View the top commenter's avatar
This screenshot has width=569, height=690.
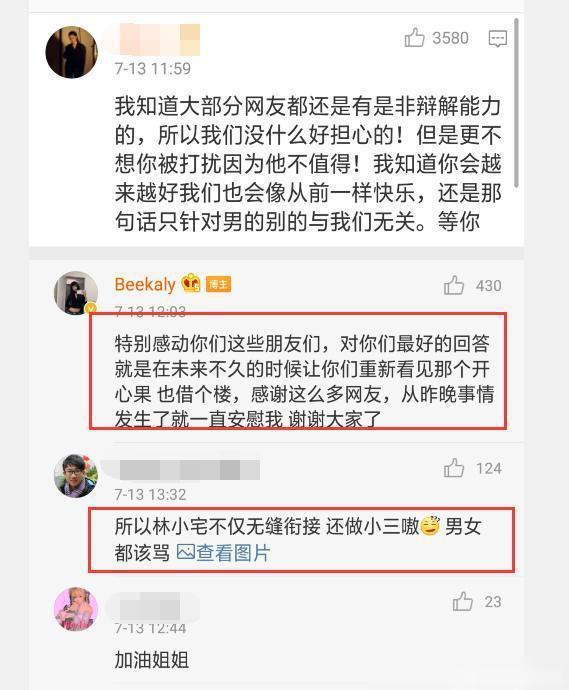(71, 52)
